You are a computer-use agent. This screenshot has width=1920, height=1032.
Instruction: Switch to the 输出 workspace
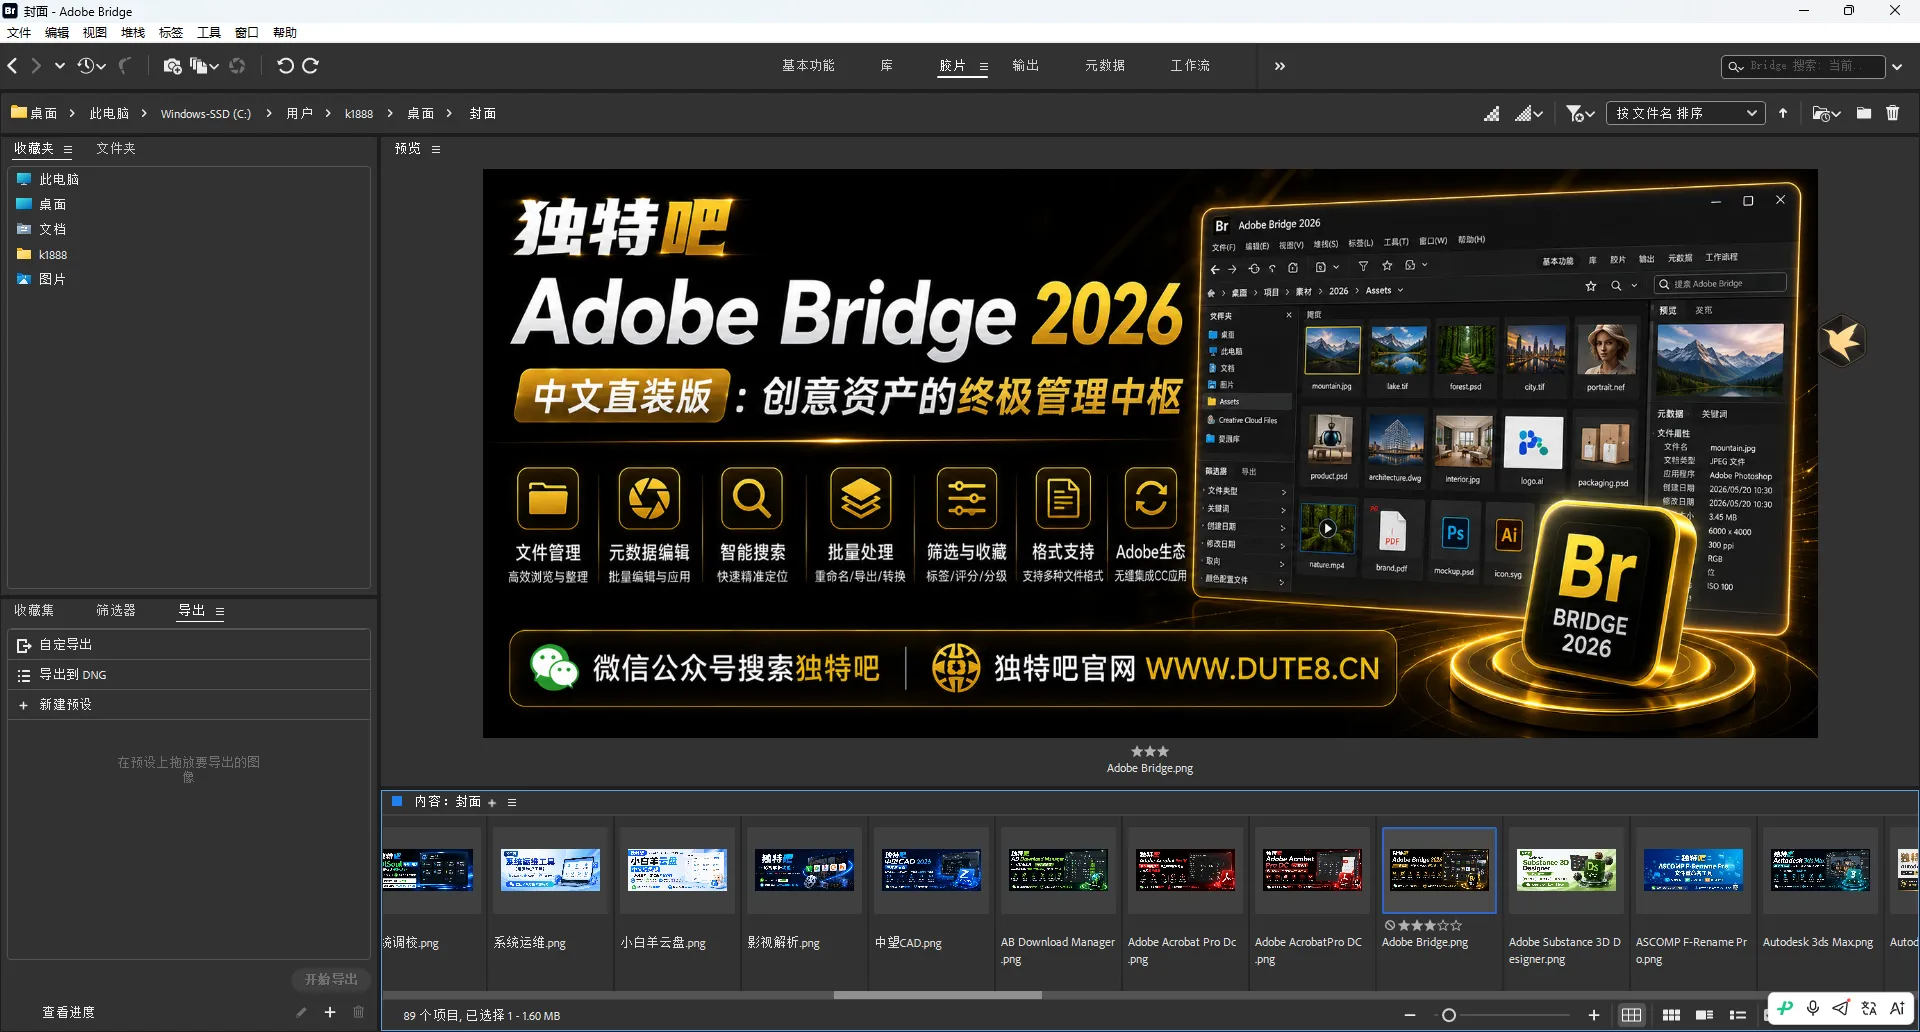coord(1026,65)
